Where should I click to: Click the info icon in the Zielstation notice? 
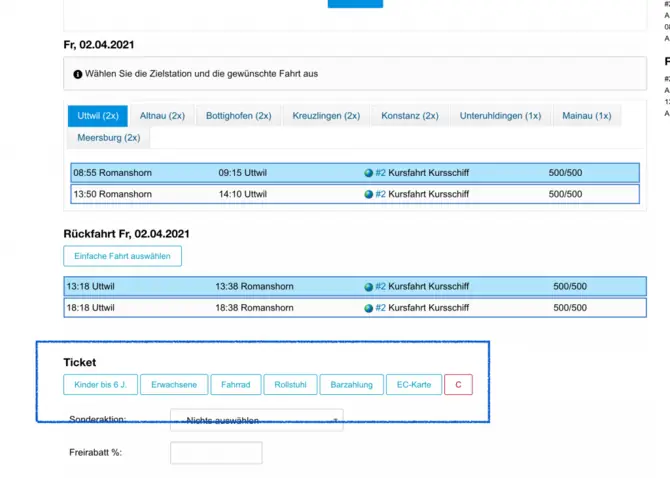click(78, 74)
